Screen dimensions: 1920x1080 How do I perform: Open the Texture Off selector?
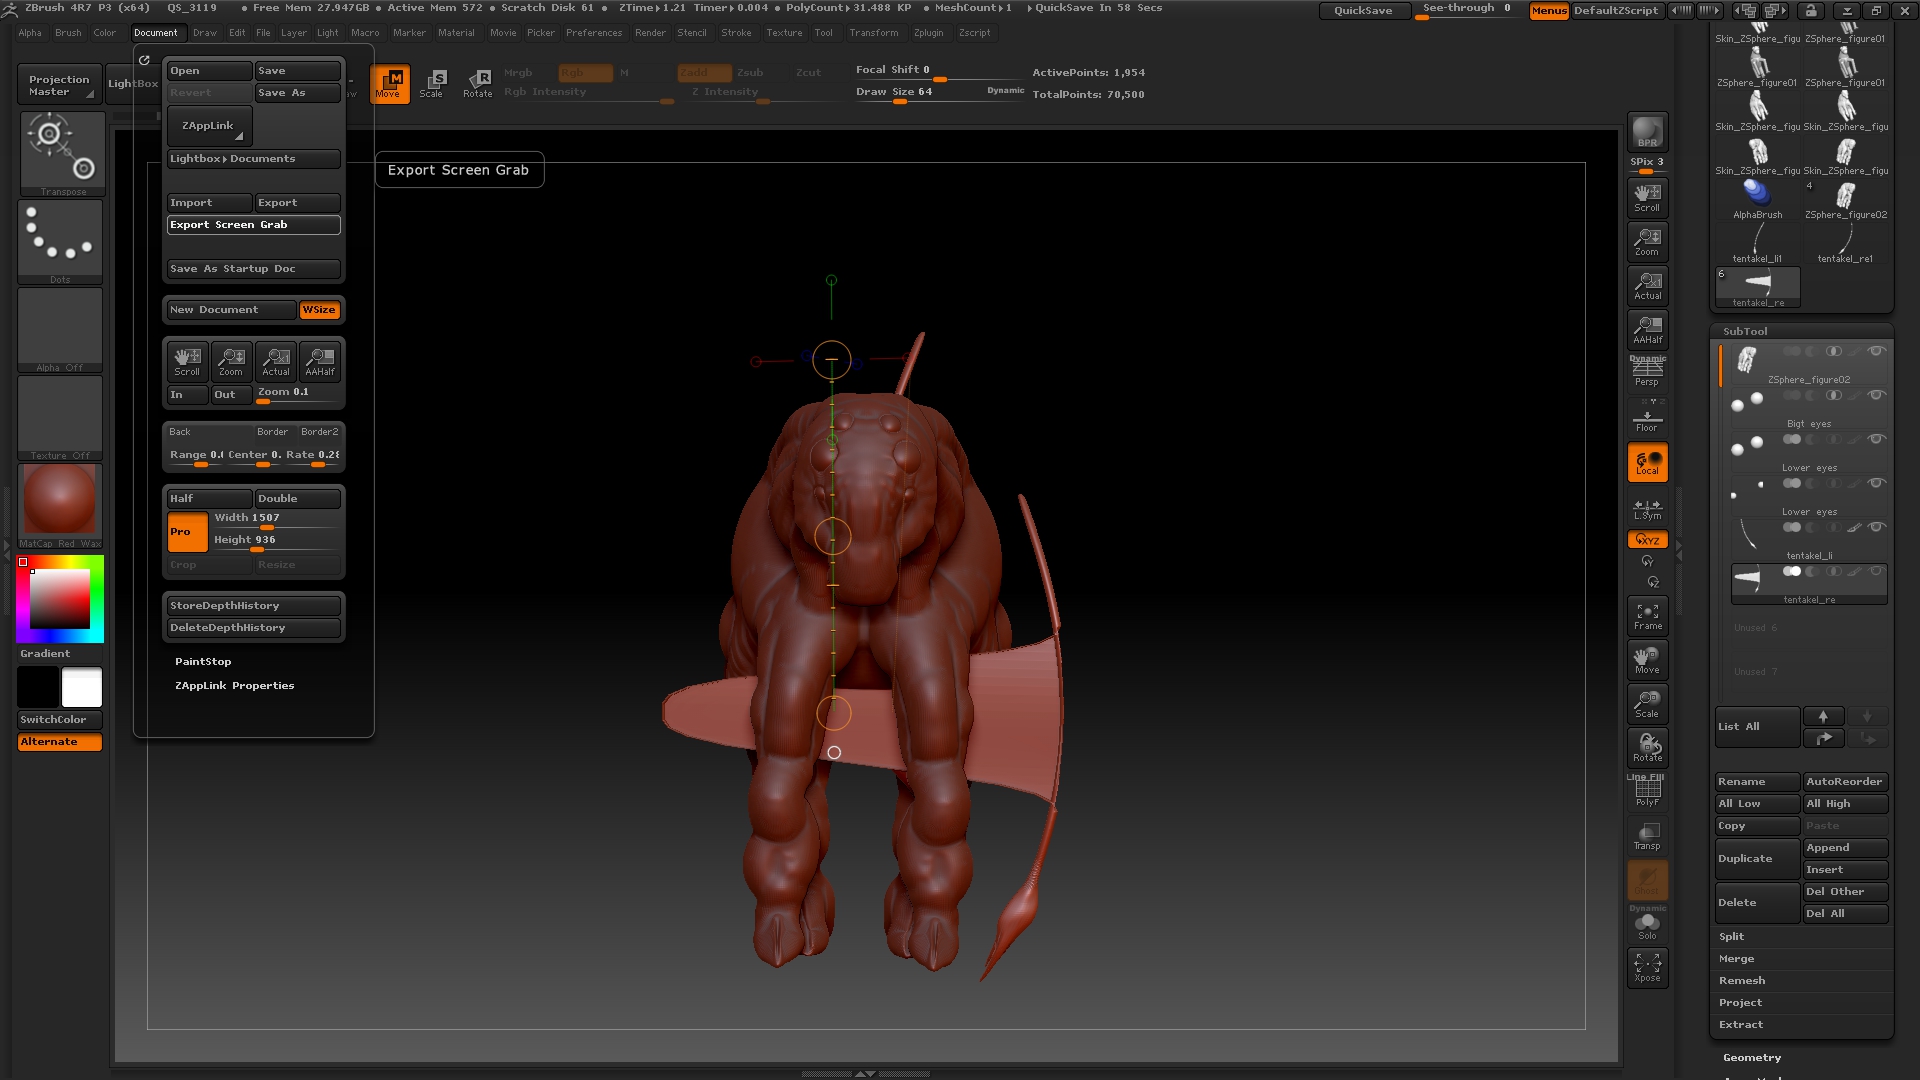[x=60, y=417]
